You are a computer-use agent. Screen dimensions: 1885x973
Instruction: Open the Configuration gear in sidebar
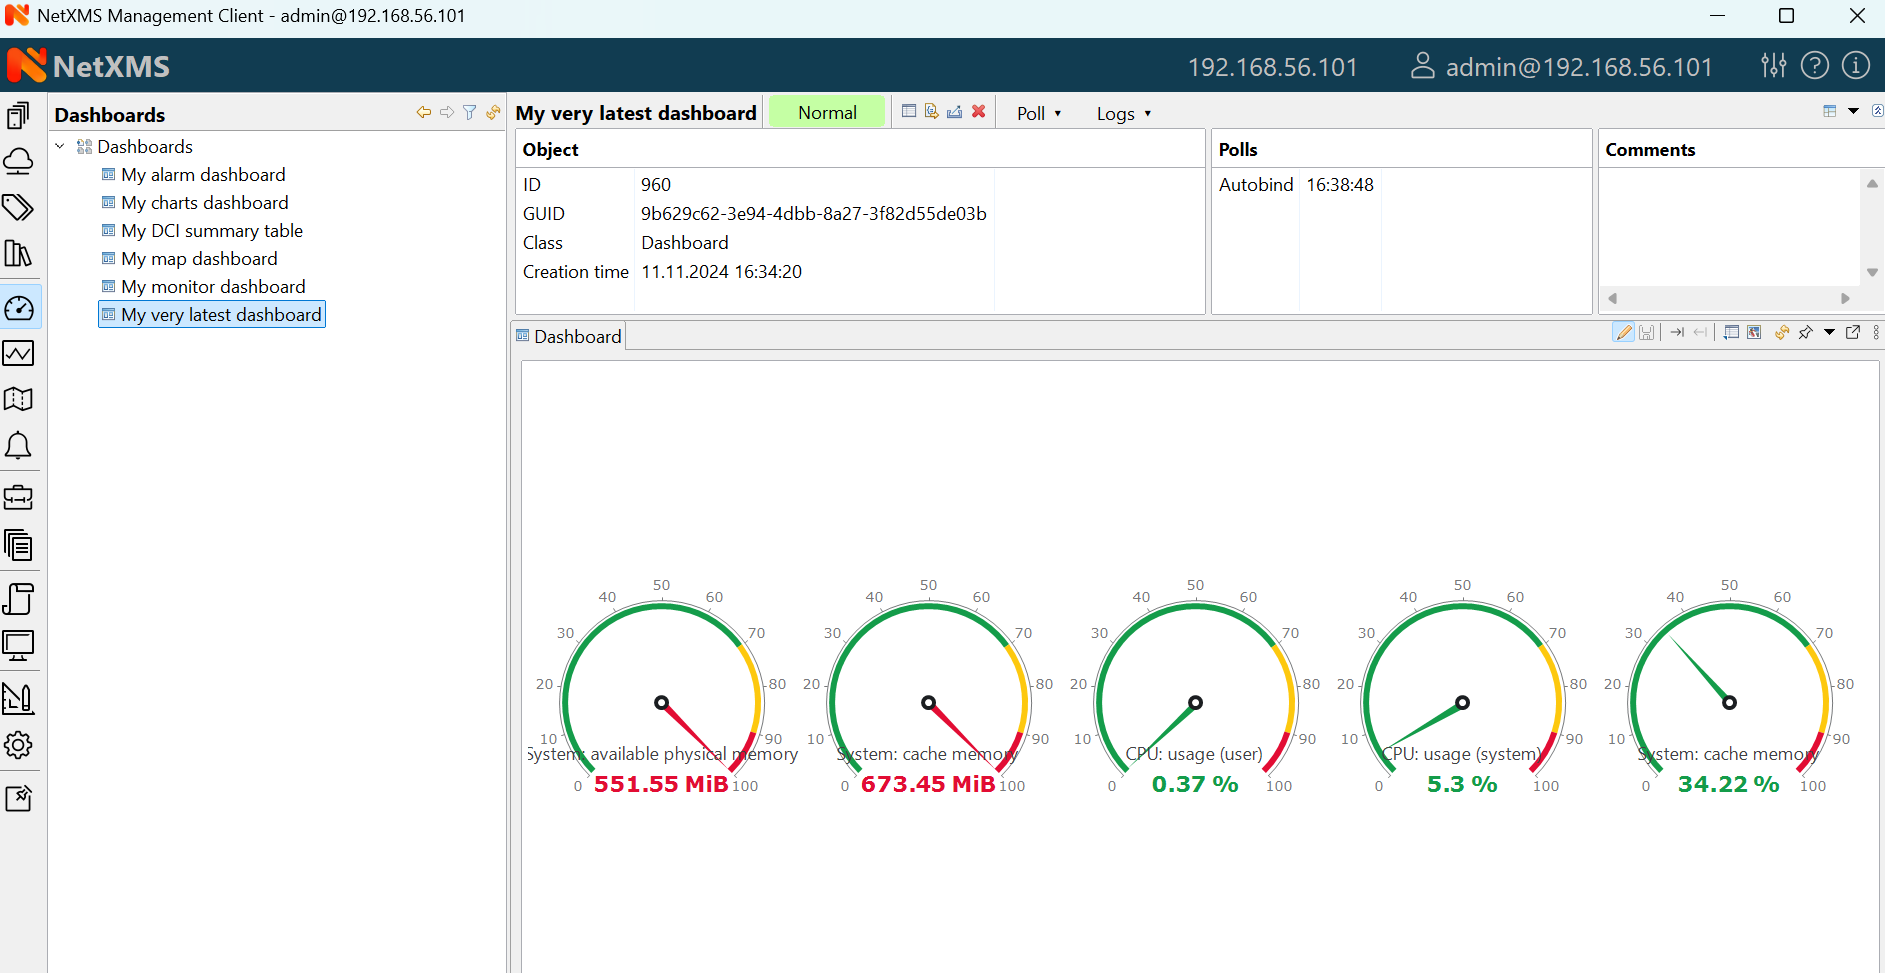pyautogui.click(x=18, y=745)
